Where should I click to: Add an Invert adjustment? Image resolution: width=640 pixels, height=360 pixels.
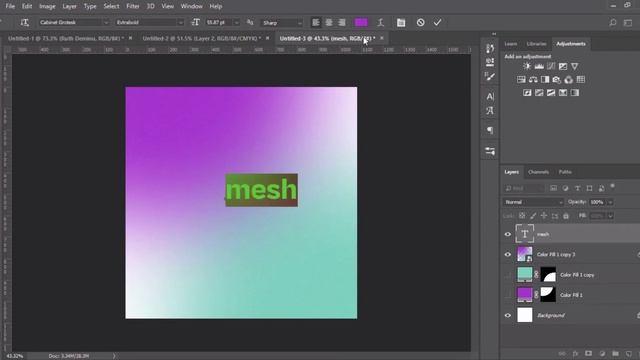click(x=527, y=93)
